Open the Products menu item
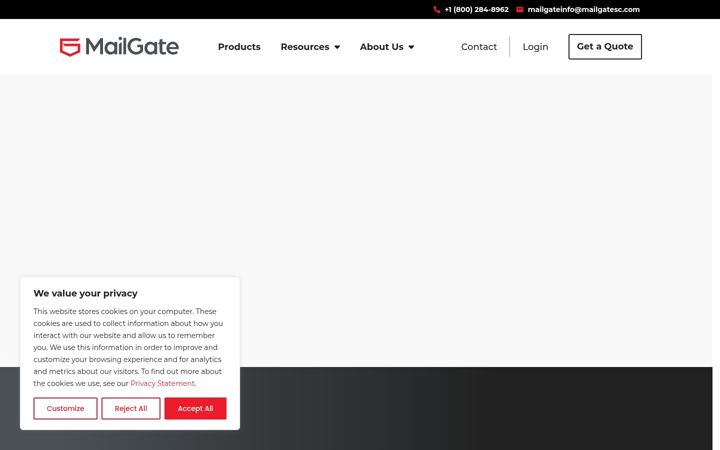720x450 pixels. (239, 47)
